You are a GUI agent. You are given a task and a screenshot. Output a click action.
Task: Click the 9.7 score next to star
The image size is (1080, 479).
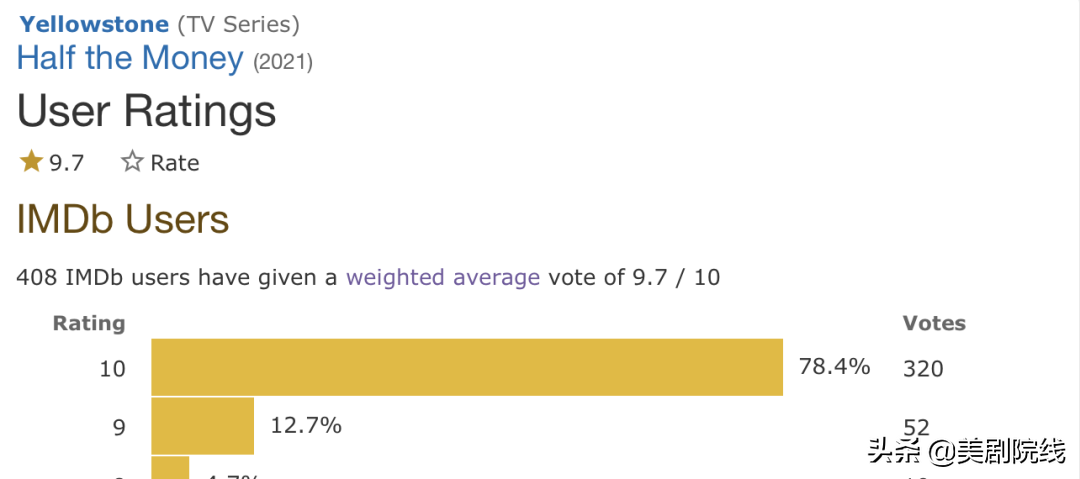(67, 163)
